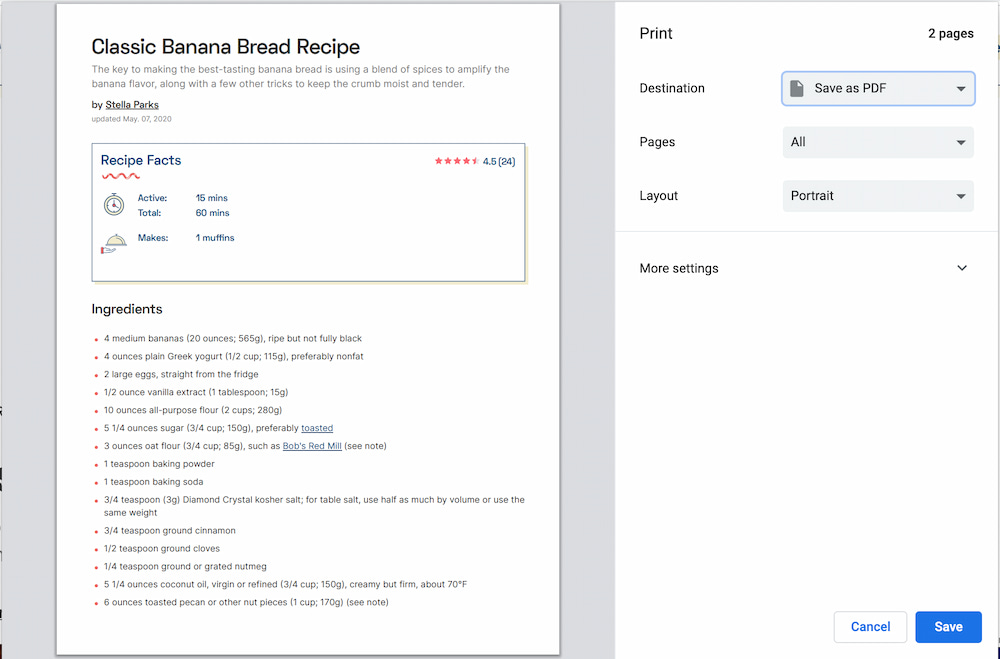Click the toasted hyperlink in ingredients
The height and width of the screenshot is (659, 1000).
point(317,428)
